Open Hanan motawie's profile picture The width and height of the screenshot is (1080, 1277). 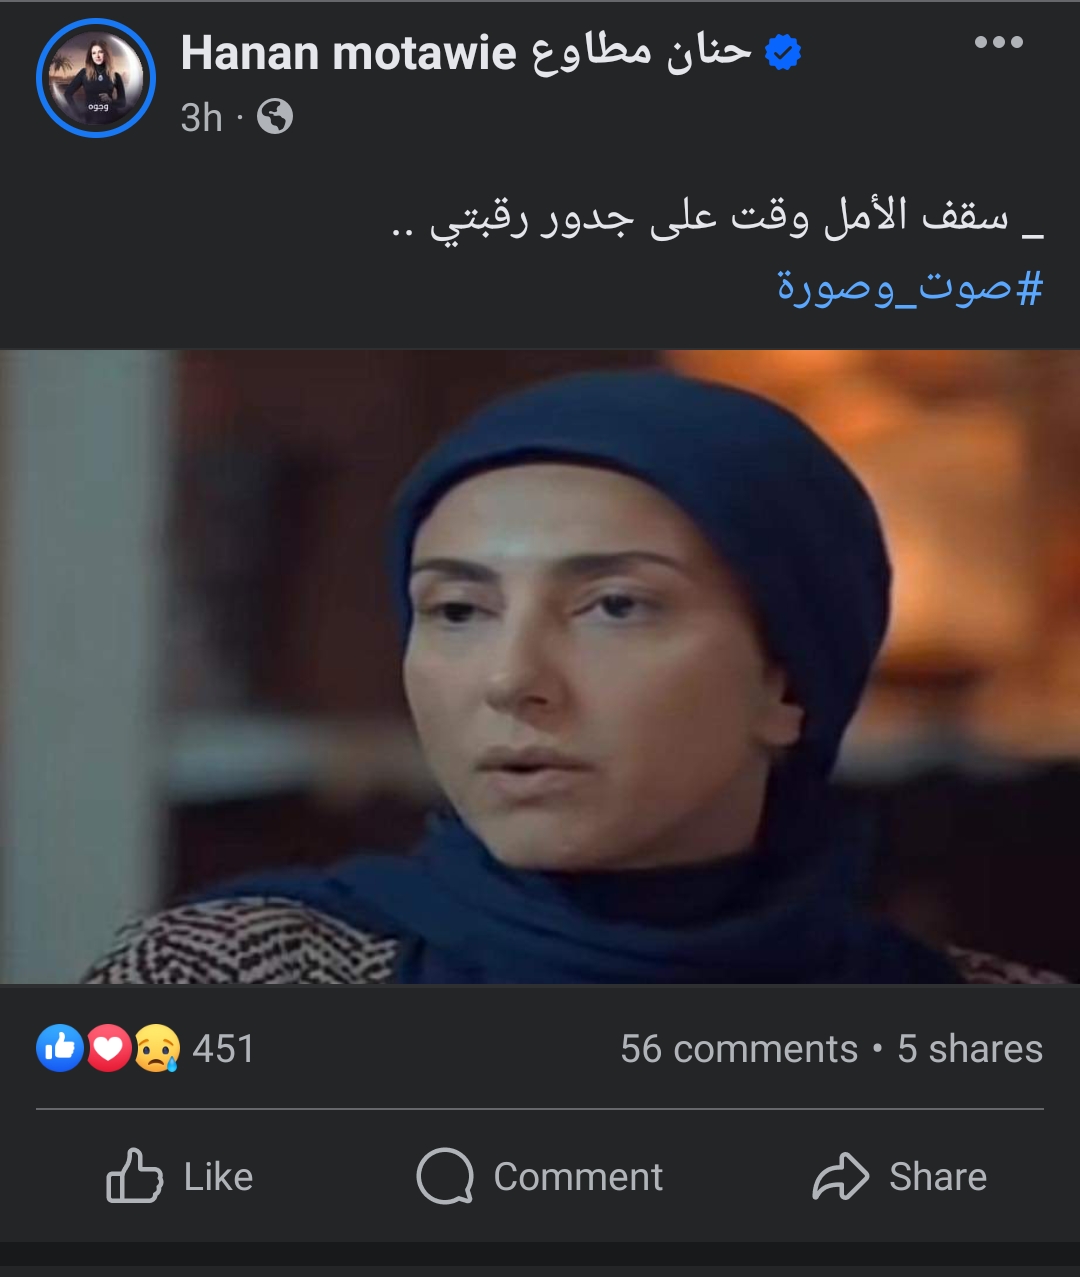96,79
